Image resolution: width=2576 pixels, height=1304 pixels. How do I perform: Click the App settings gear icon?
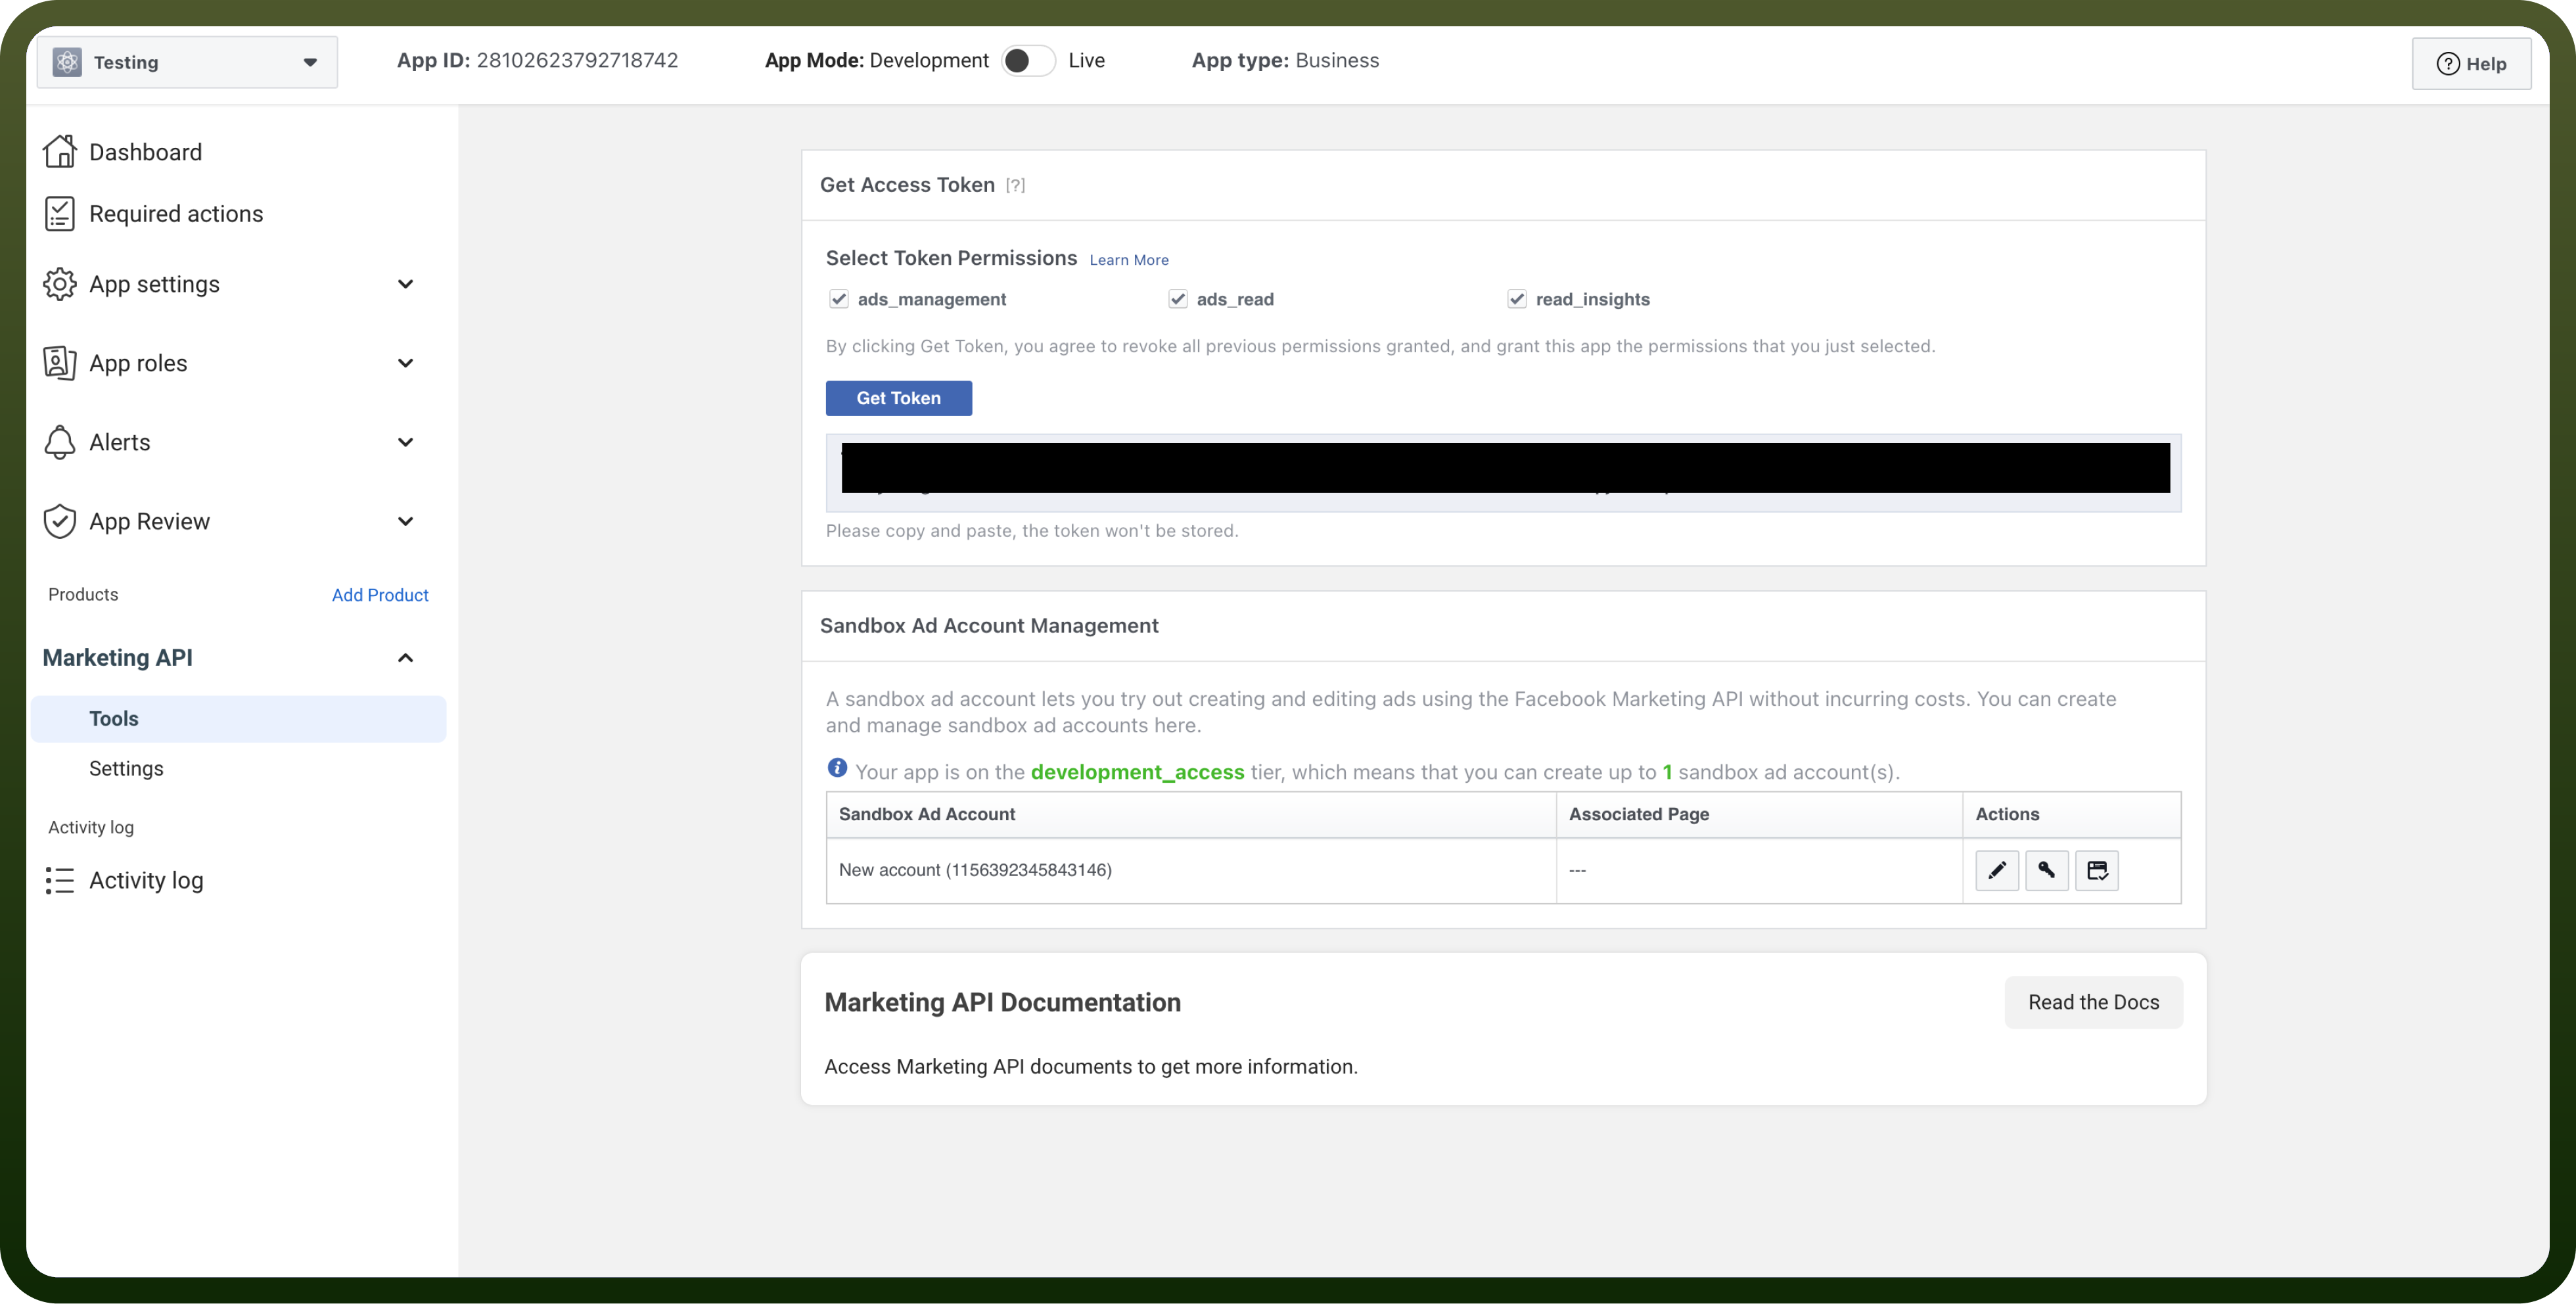(59, 284)
